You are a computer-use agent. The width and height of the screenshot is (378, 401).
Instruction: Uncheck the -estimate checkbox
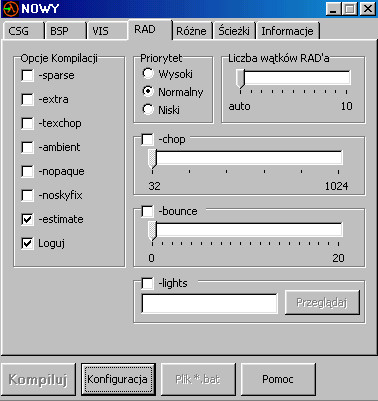[x=27, y=219]
